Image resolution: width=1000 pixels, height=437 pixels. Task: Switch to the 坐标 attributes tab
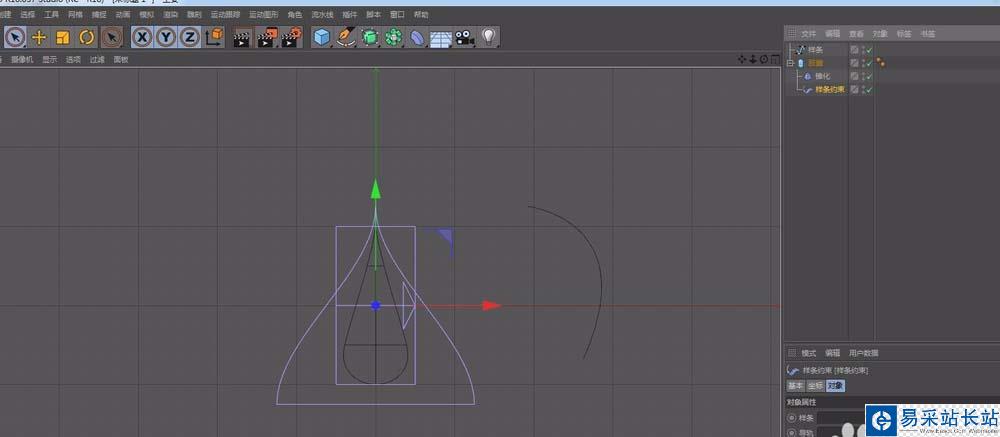815,385
